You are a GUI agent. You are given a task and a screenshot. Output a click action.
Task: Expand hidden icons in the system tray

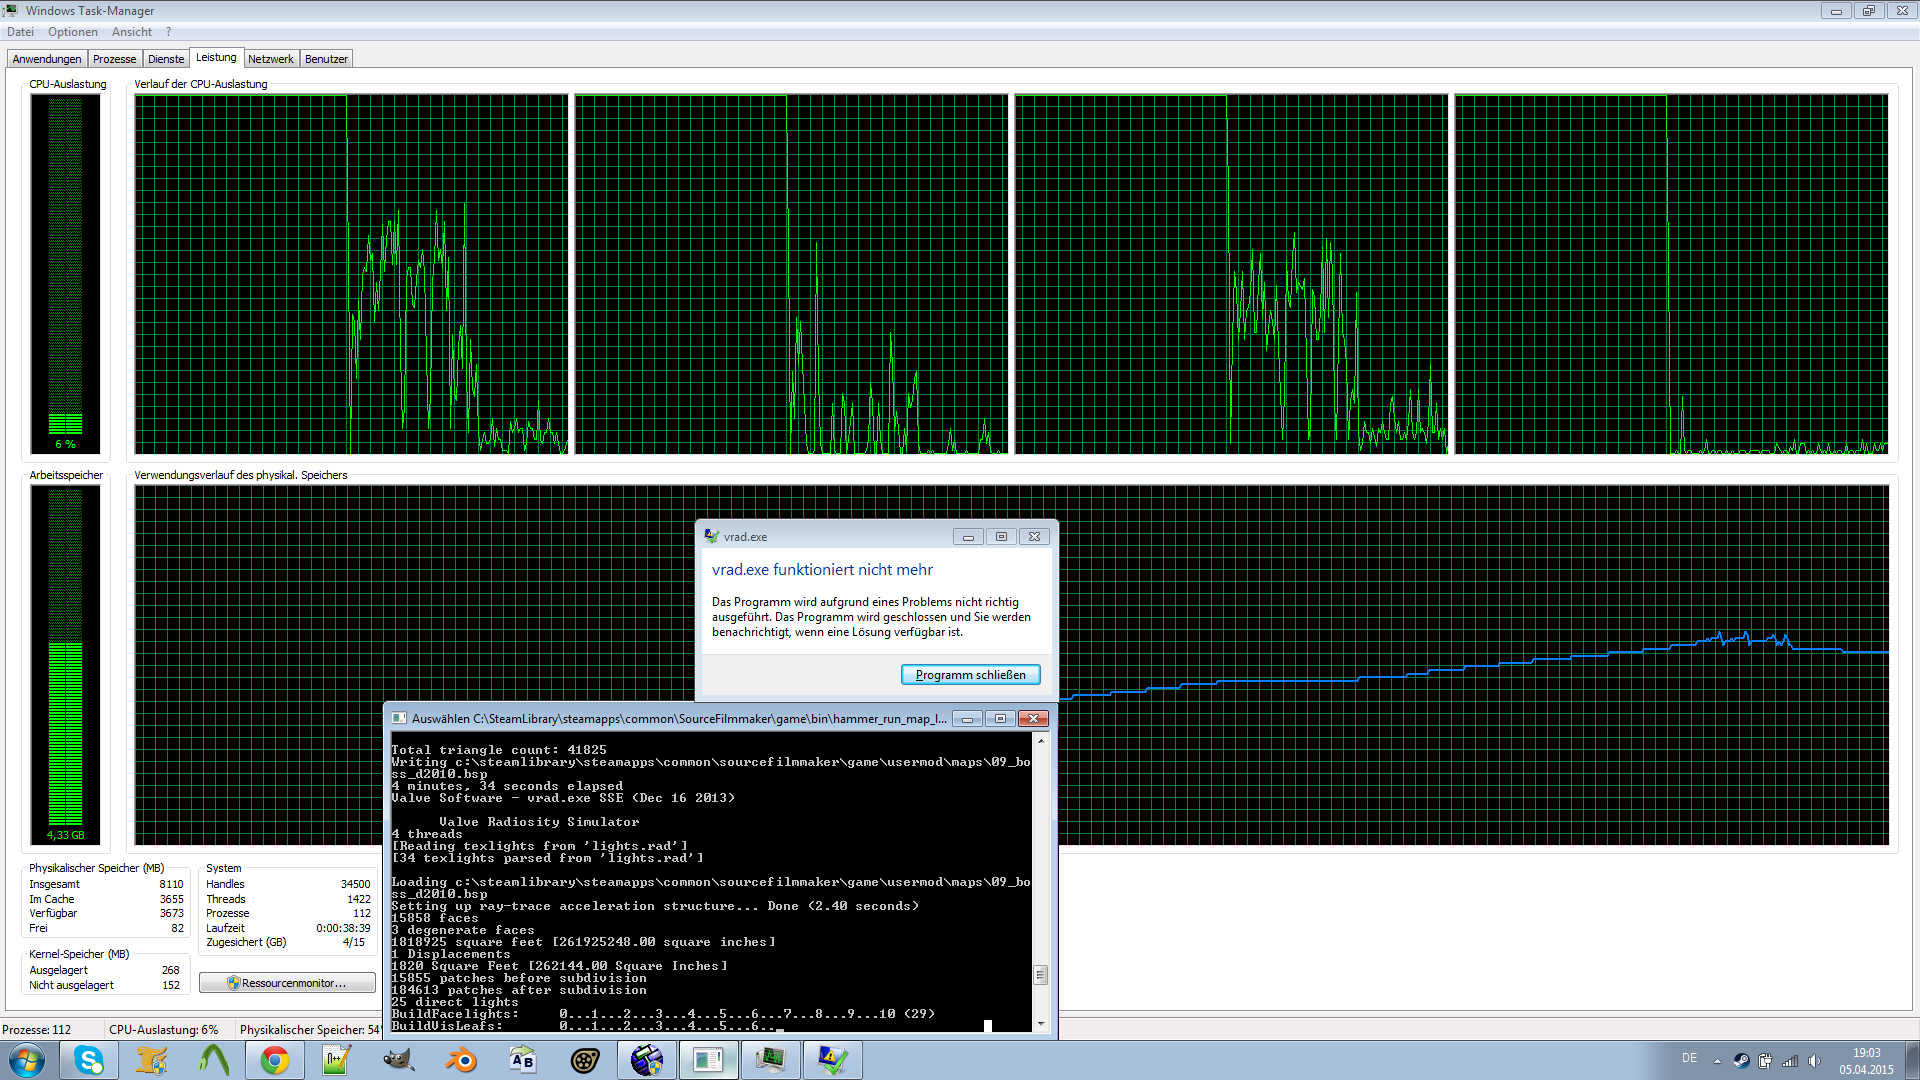[1717, 1061]
